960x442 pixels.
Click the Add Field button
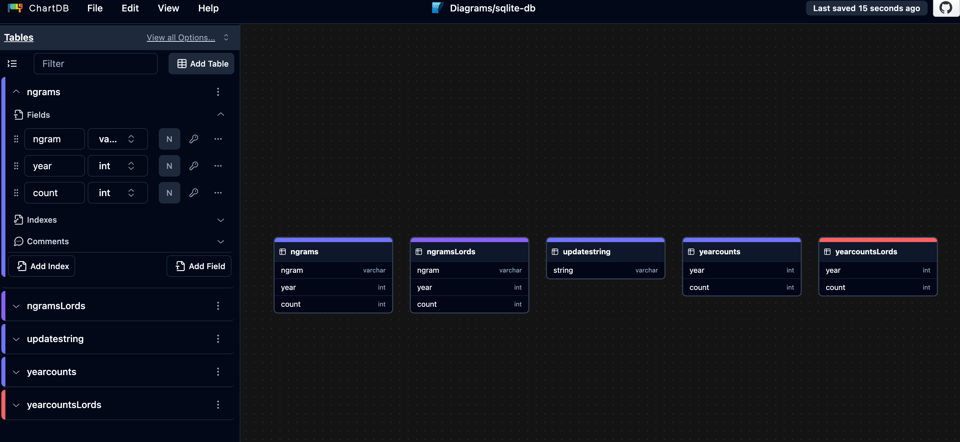(200, 266)
